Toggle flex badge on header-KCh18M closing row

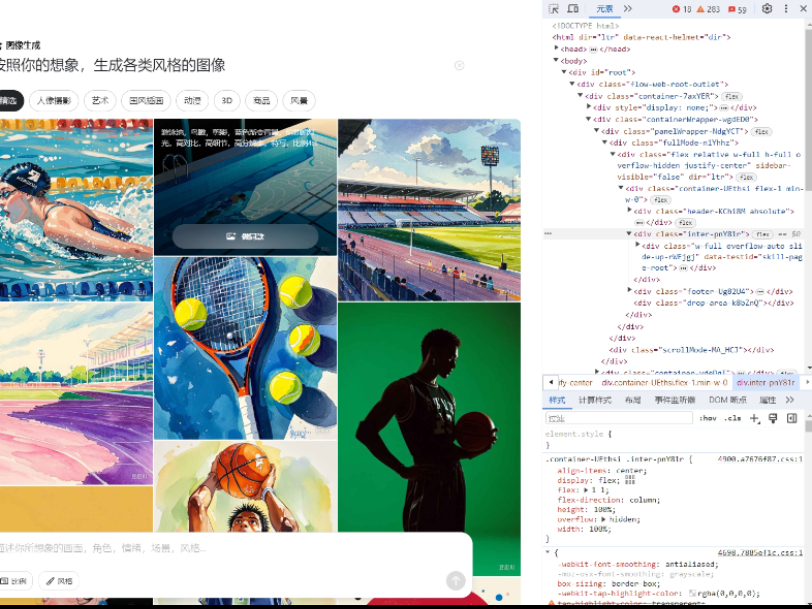[686, 223]
